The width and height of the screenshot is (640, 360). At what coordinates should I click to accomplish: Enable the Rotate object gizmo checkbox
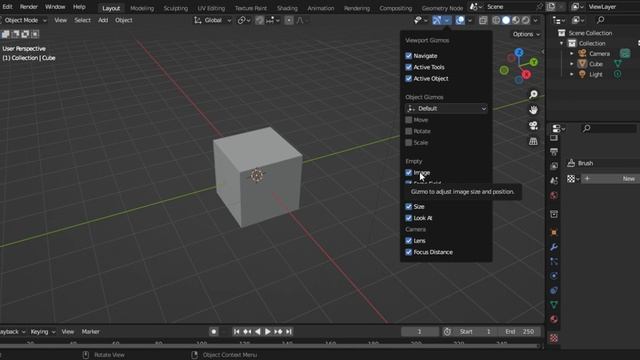[409, 131]
